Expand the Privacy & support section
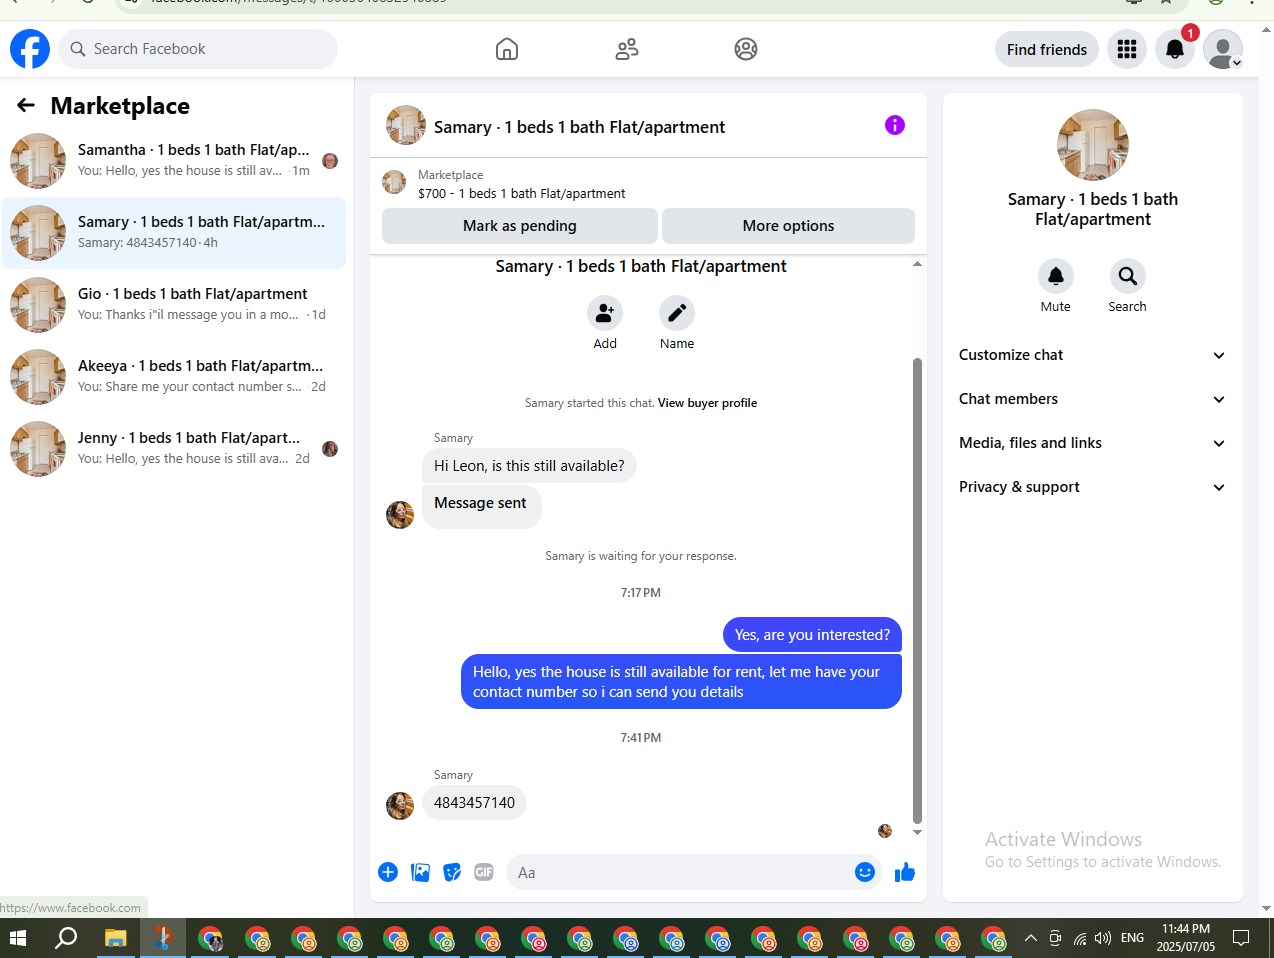Screen dimensions: 1274x958 tap(1093, 487)
